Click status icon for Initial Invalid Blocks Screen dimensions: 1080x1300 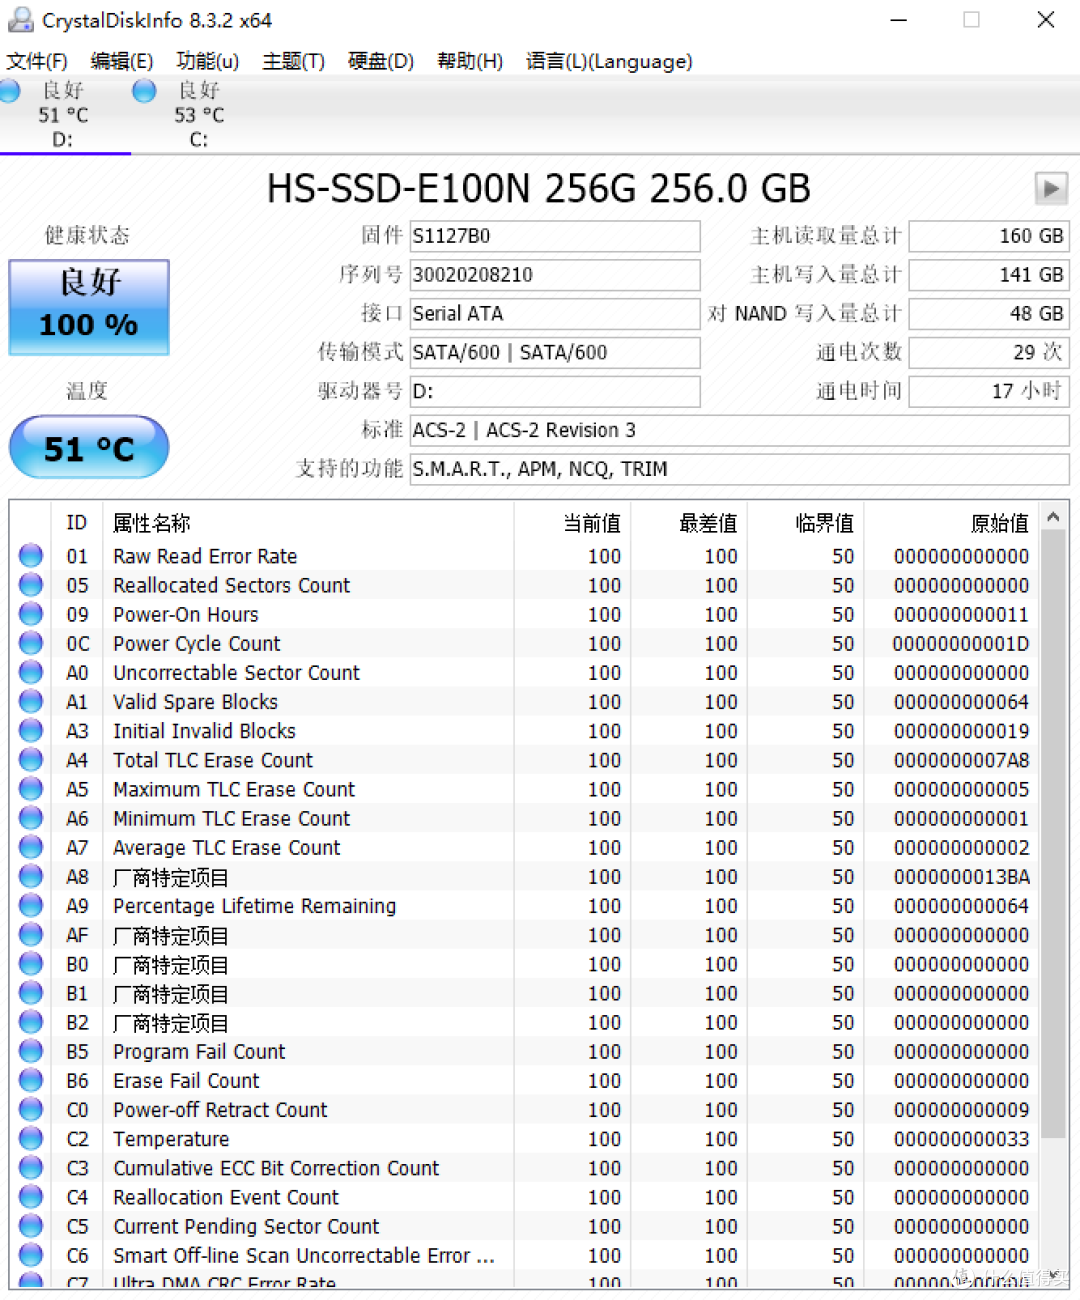point(31,730)
